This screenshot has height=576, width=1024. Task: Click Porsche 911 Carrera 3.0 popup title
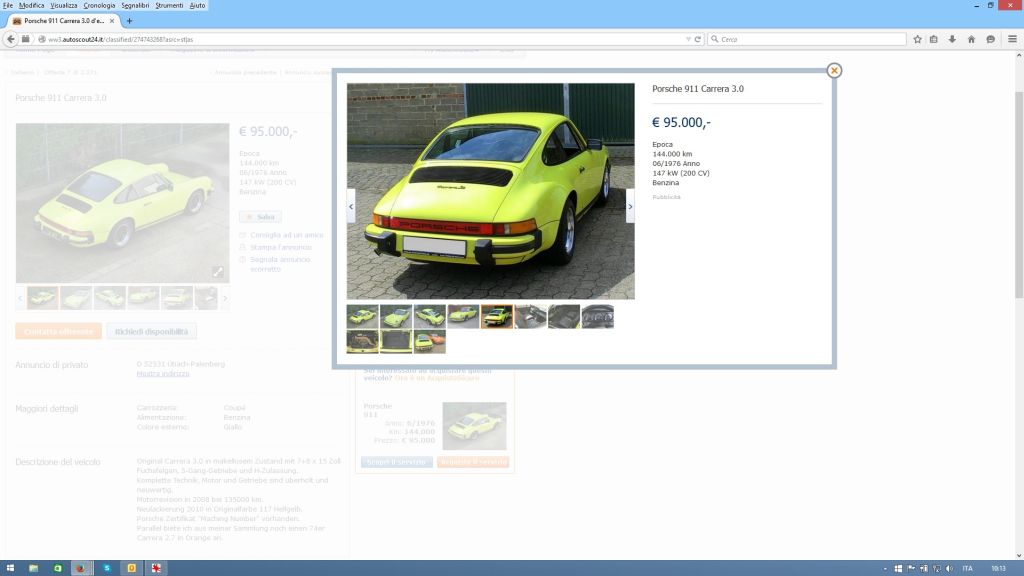pos(697,89)
